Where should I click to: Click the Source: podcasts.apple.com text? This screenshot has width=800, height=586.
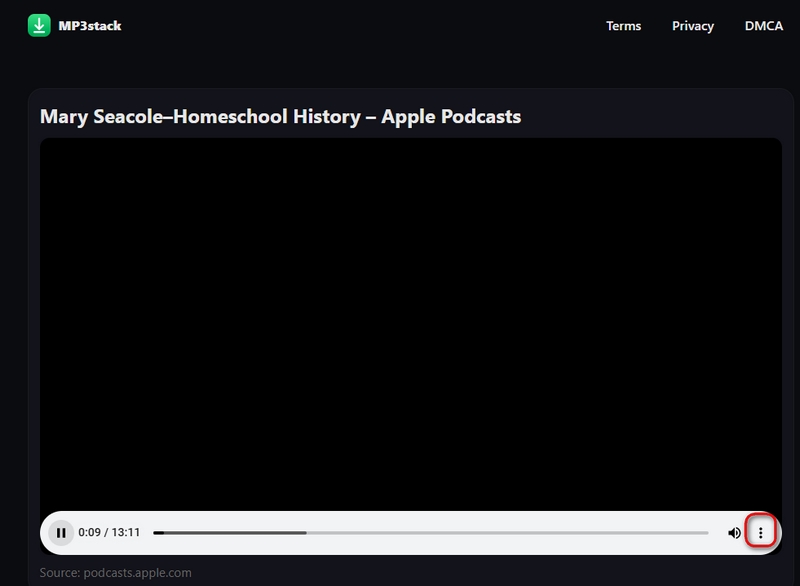pyautogui.click(x=114, y=572)
